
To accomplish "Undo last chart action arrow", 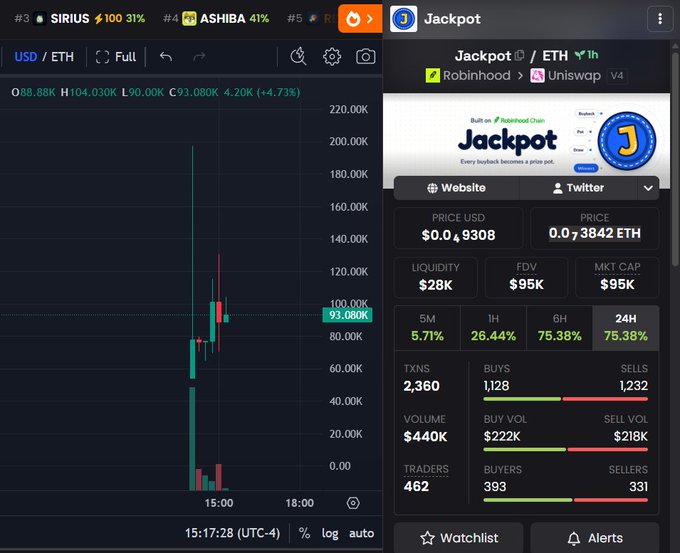I will [166, 56].
